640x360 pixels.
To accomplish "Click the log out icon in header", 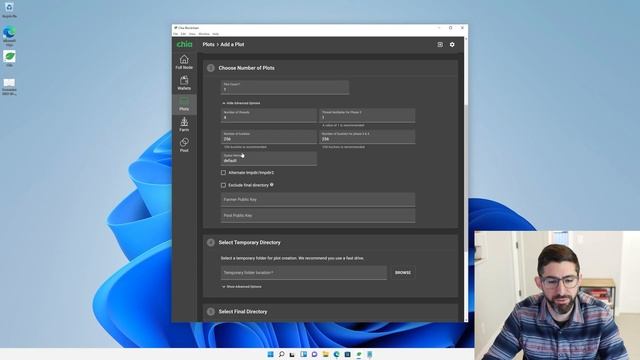I will 440,44.
